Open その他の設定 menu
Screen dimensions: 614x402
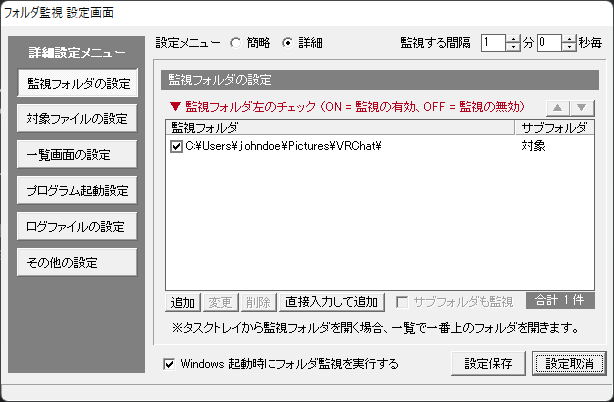[77, 262]
